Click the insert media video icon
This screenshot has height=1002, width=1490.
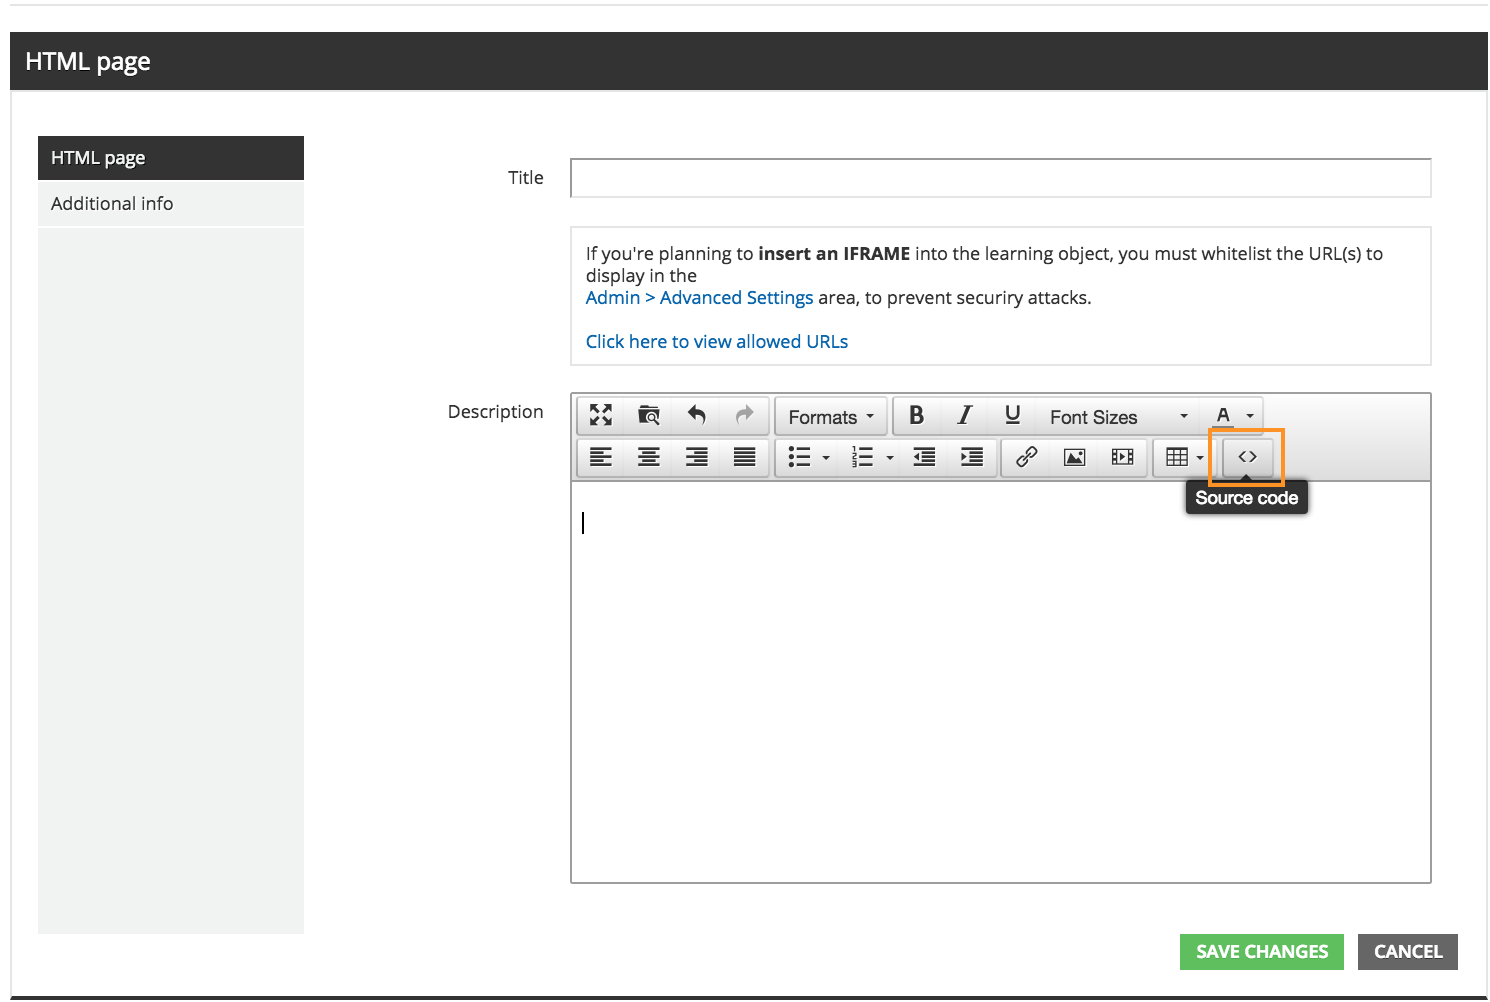point(1122,457)
